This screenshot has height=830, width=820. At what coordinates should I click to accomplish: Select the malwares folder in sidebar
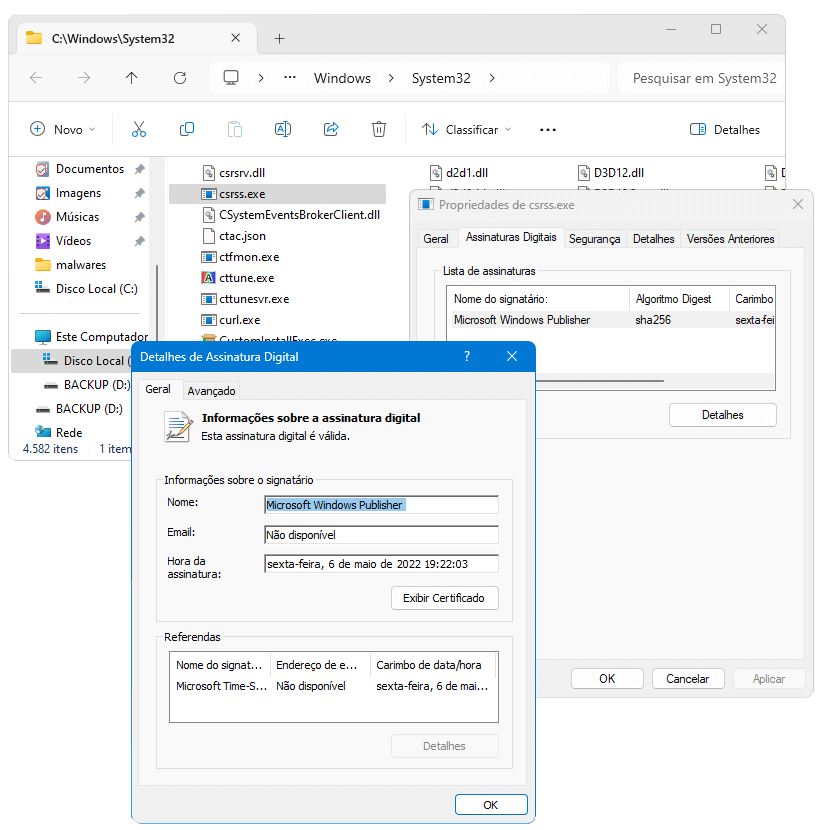(x=80, y=265)
